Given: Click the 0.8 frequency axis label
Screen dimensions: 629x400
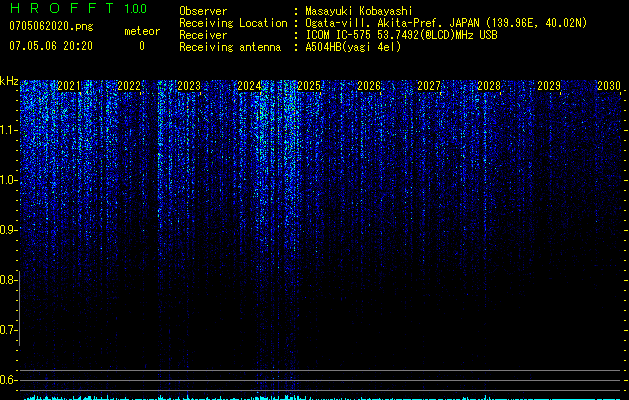Looking at the screenshot, I should [x=8, y=280].
